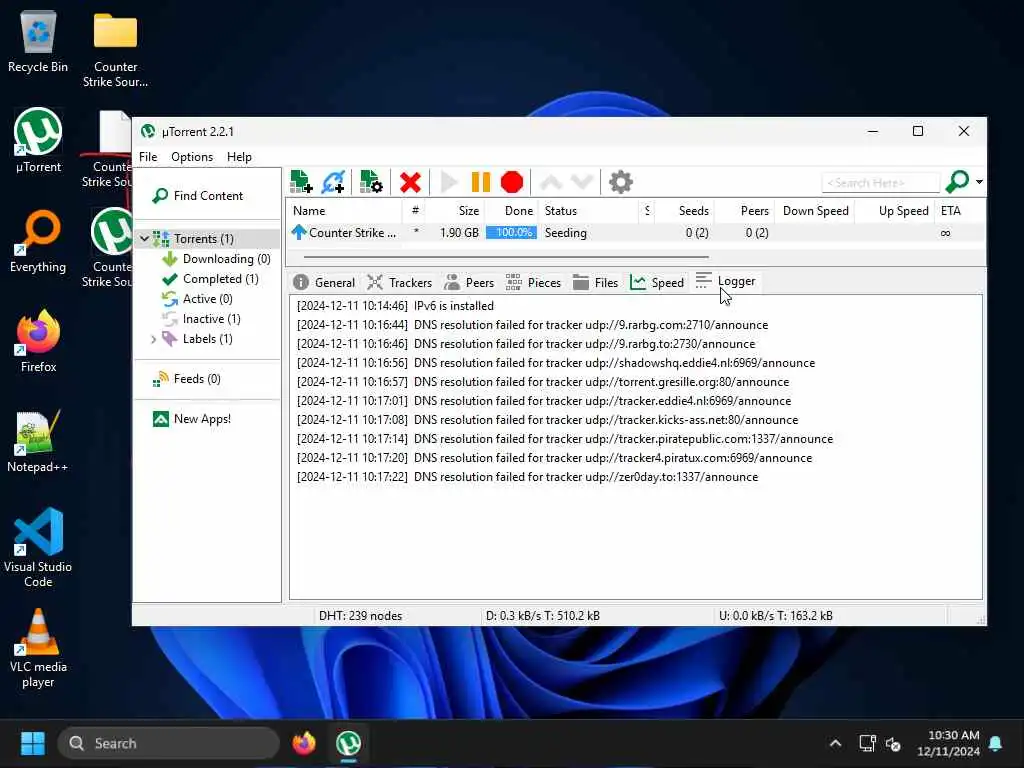Image resolution: width=1024 pixels, height=768 pixels.
Task: Sort by Up Speed column header
Action: pos(895,210)
